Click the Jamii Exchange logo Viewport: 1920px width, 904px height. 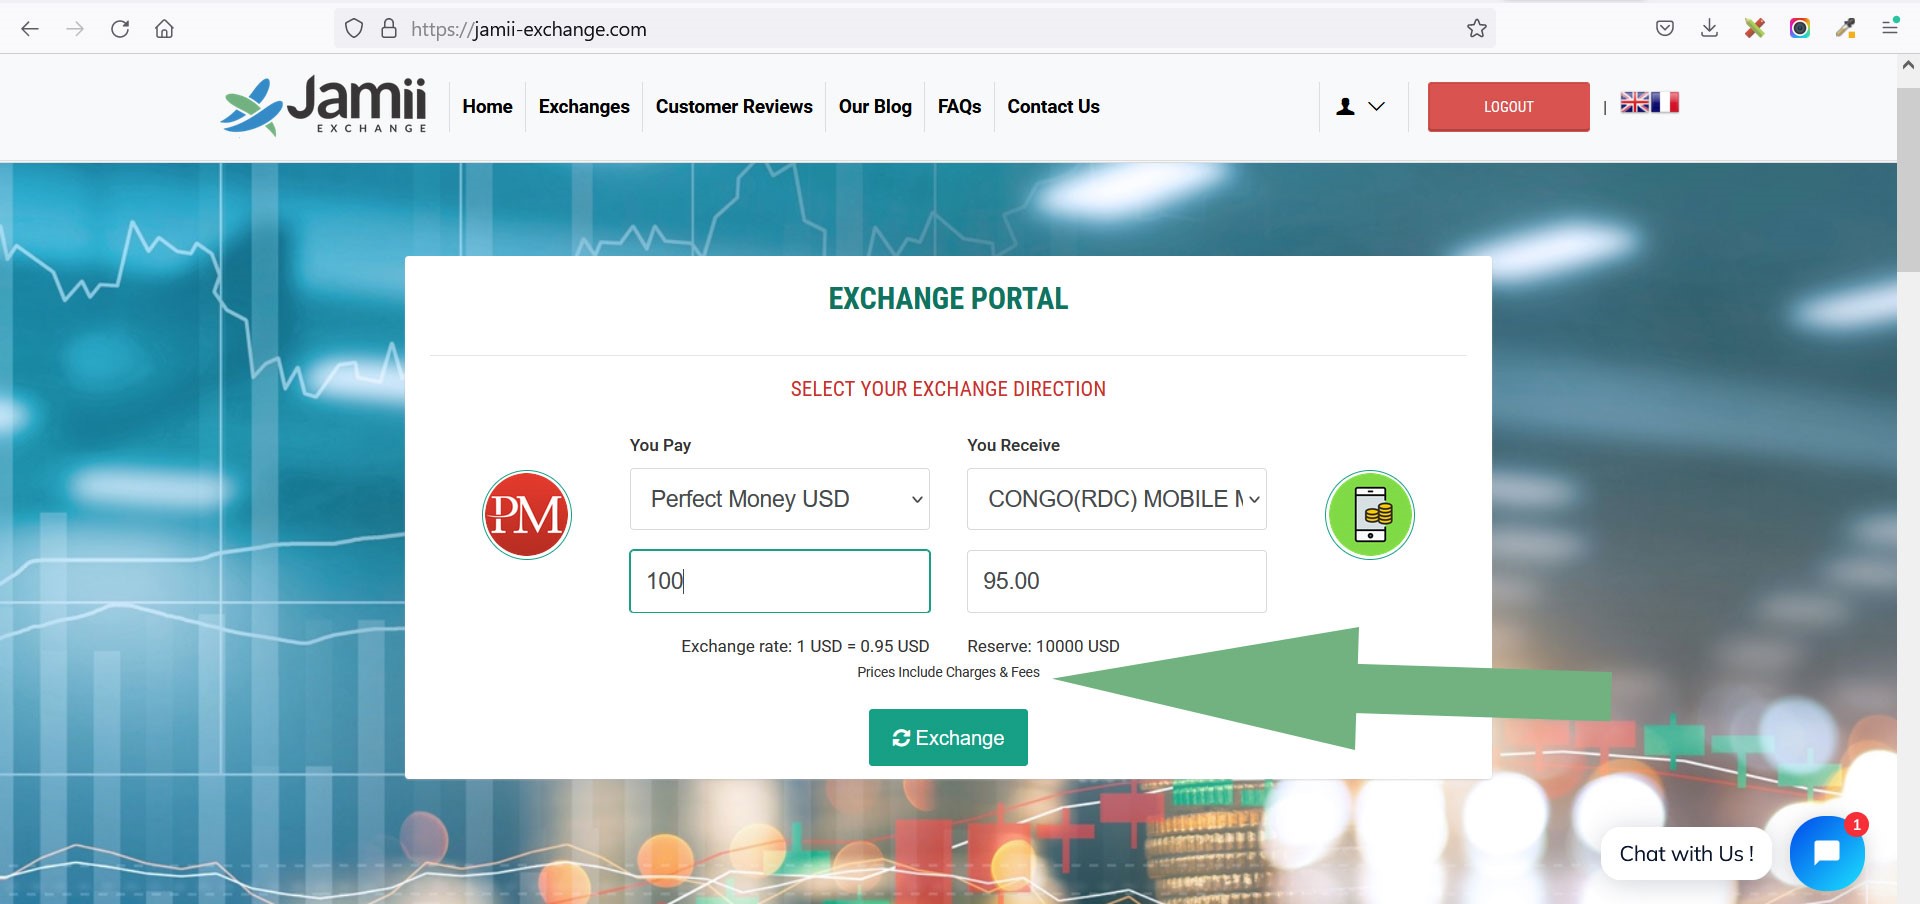325,105
